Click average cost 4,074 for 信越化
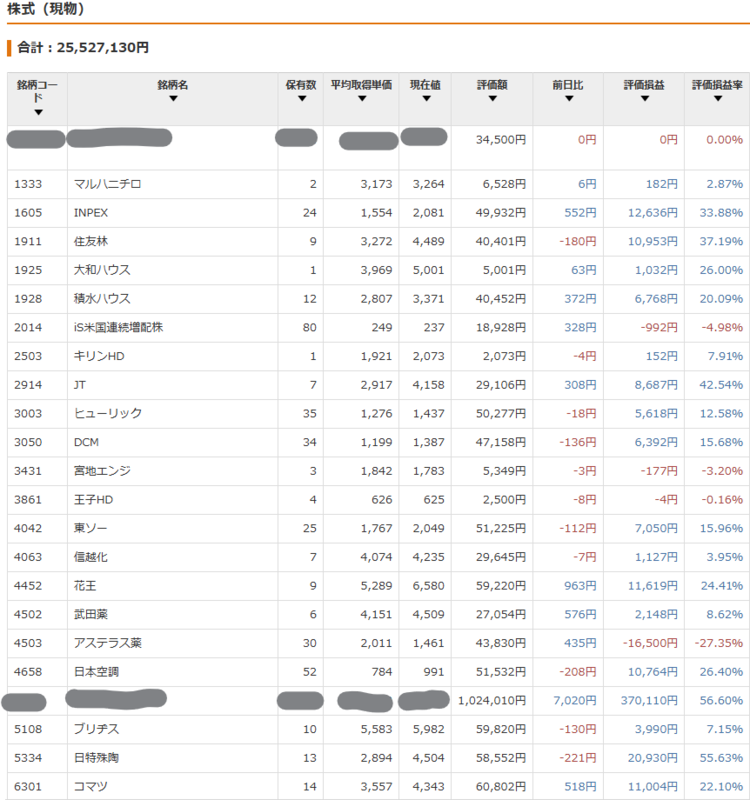 [377, 557]
